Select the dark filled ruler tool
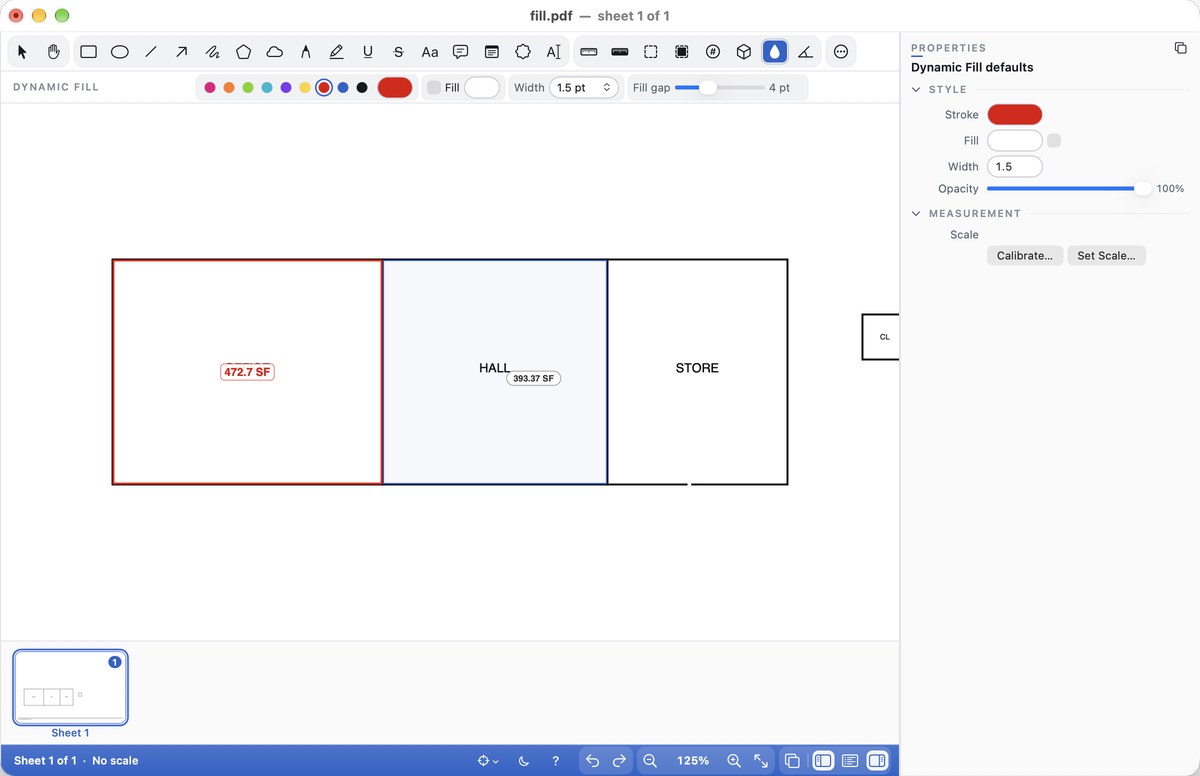 pos(620,51)
